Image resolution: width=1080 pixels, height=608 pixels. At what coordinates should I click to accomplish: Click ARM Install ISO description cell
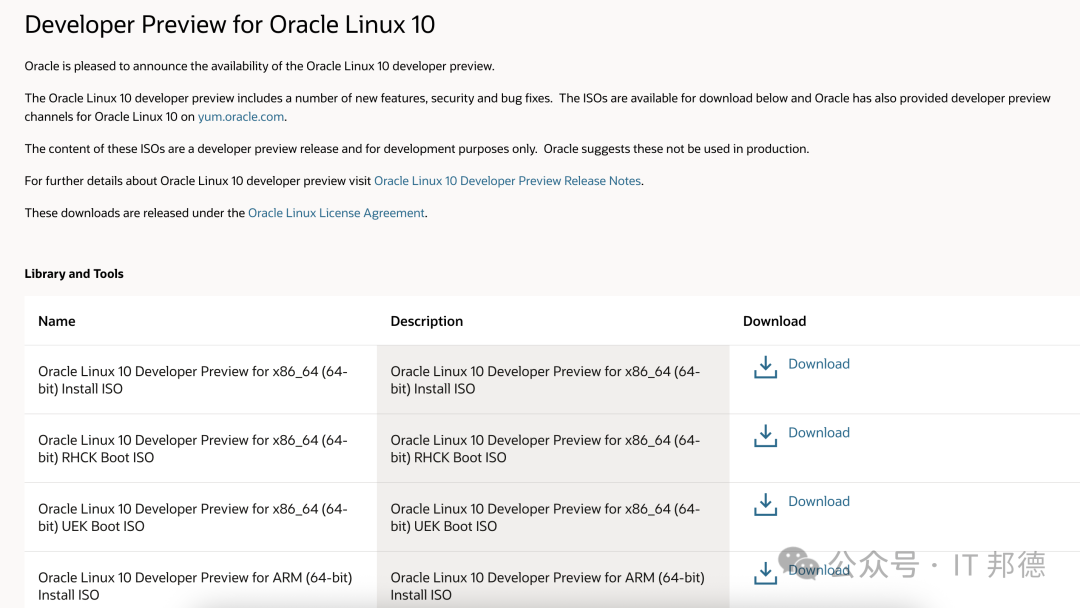(553, 580)
